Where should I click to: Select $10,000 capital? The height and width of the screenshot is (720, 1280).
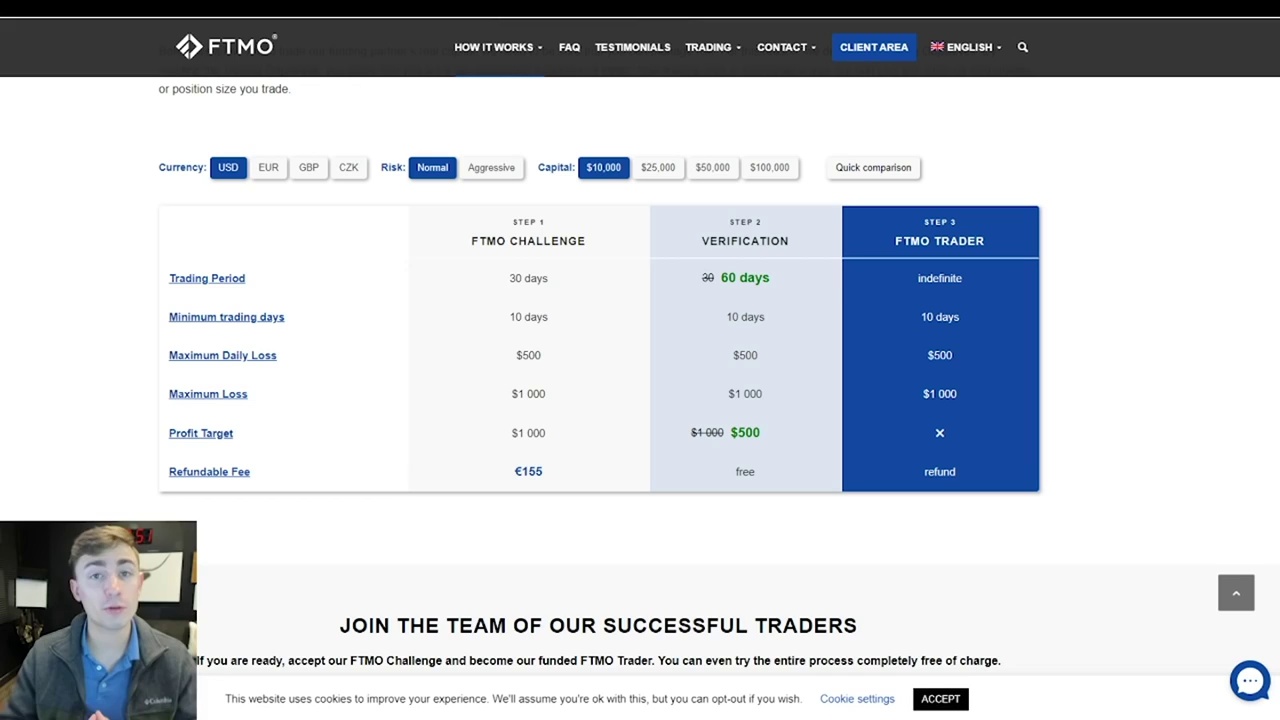click(x=603, y=168)
